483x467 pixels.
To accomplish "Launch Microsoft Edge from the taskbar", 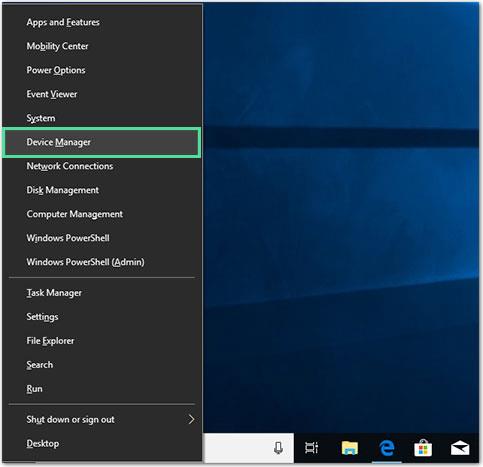I will click(387, 448).
